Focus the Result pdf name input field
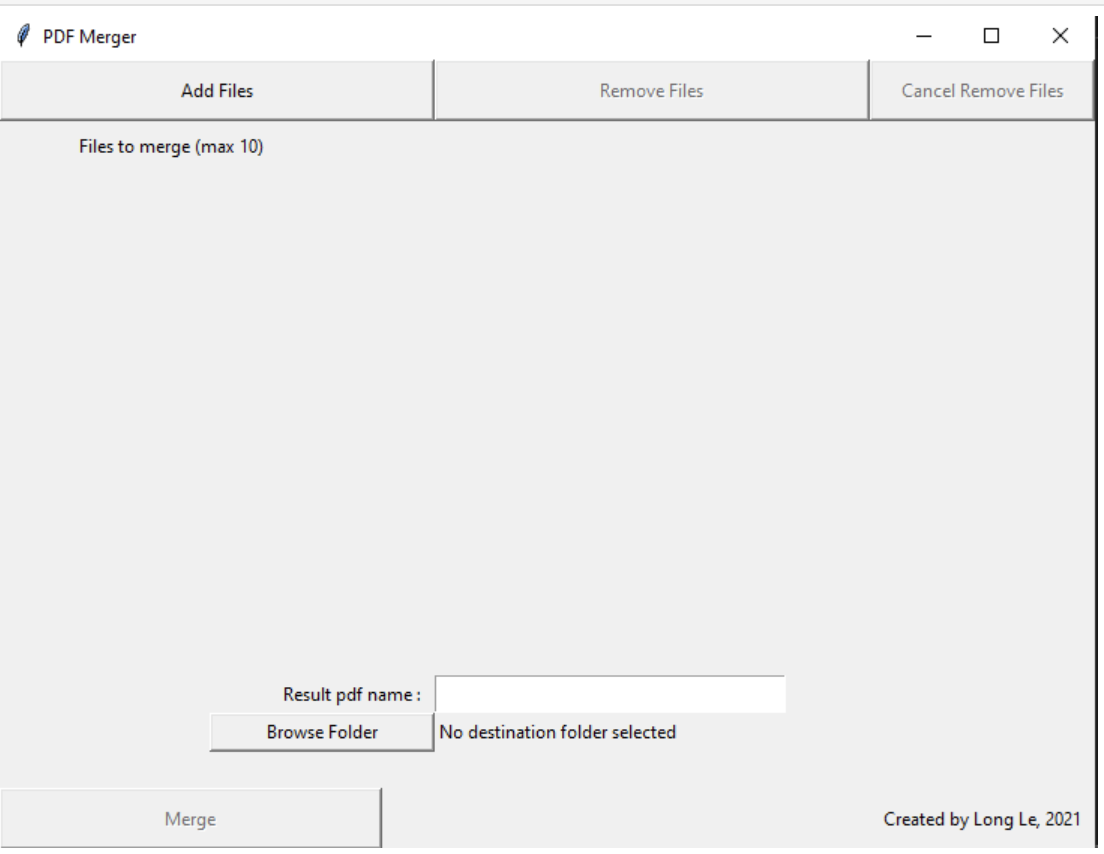Image resolution: width=1104 pixels, height=854 pixels. [610, 694]
